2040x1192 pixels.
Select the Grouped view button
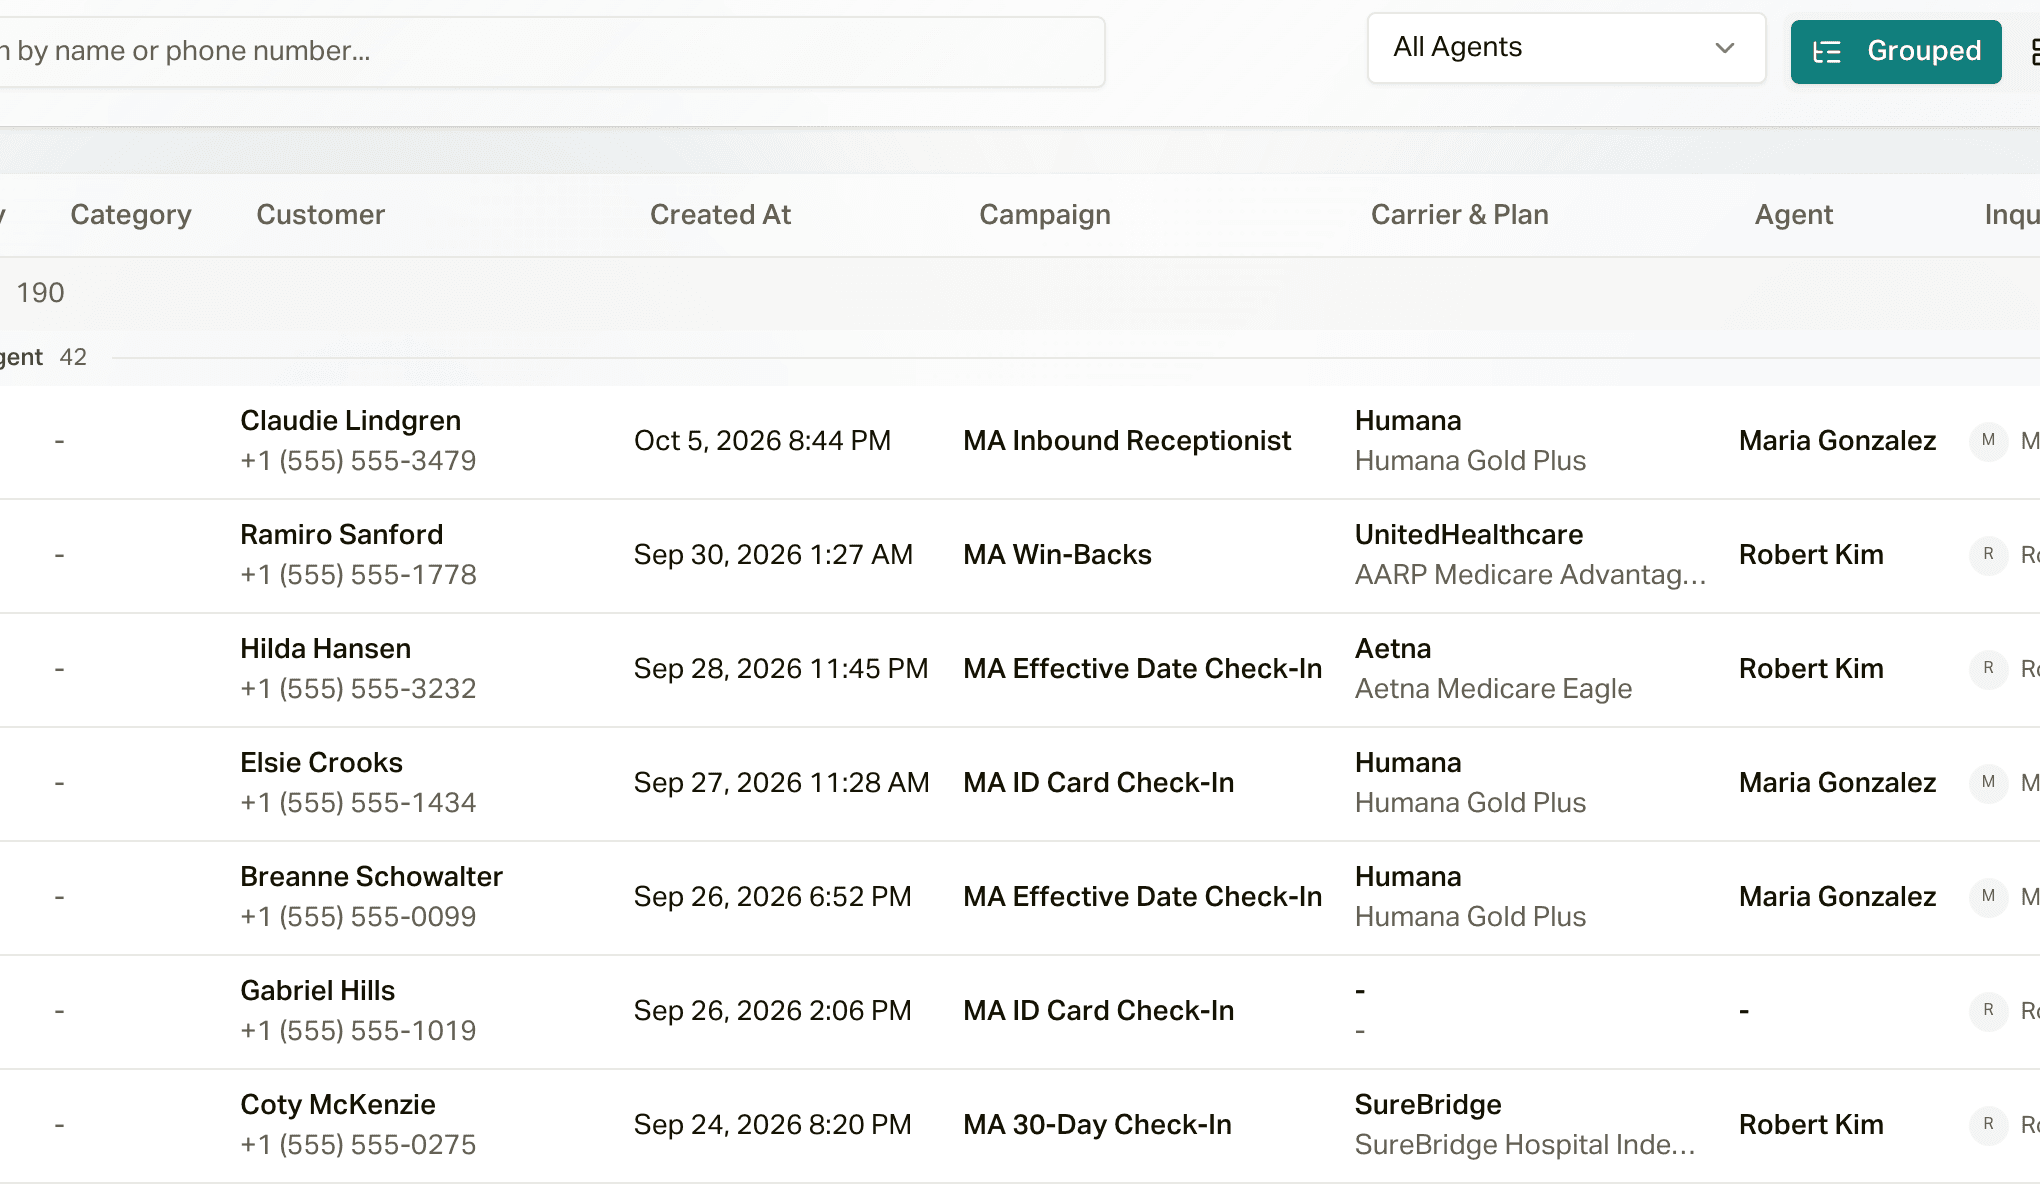click(x=1895, y=51)
